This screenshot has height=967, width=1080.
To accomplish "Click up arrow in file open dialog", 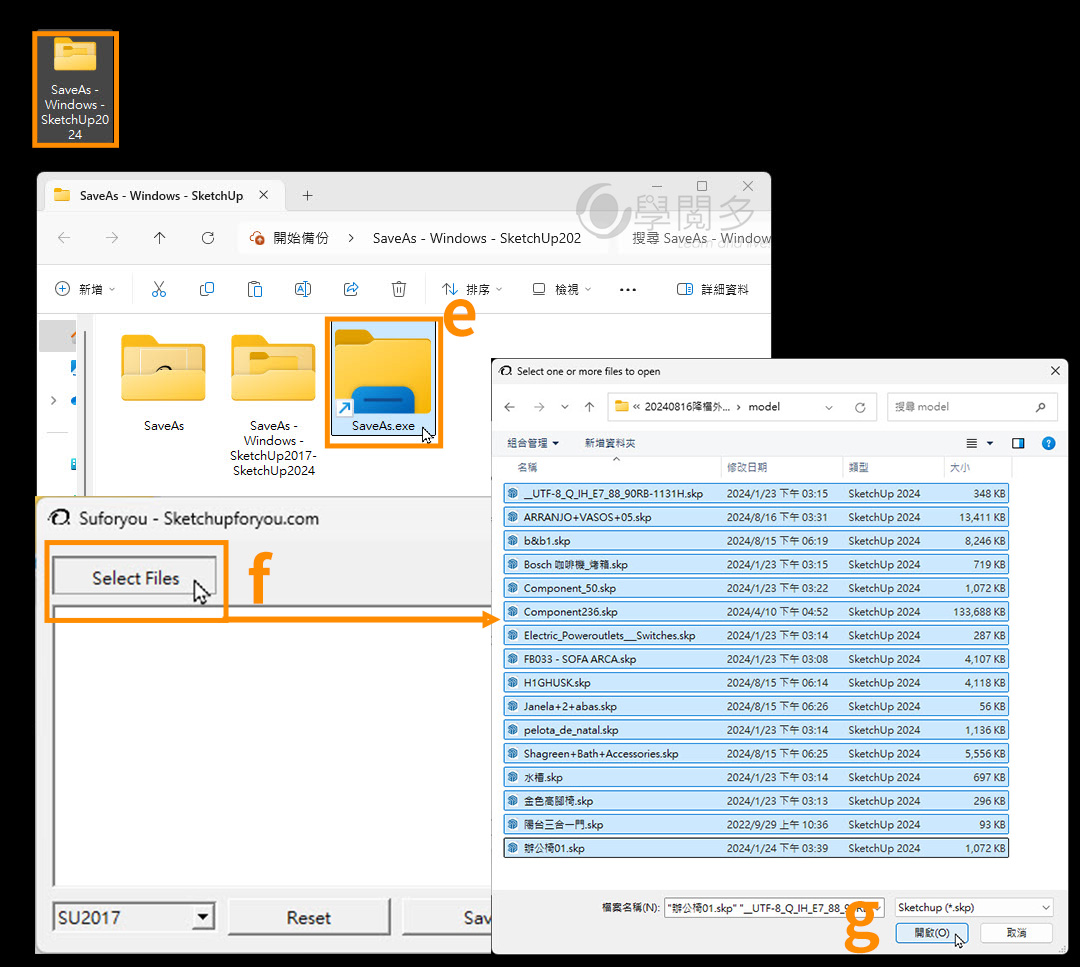I will [x=590, y=407].
